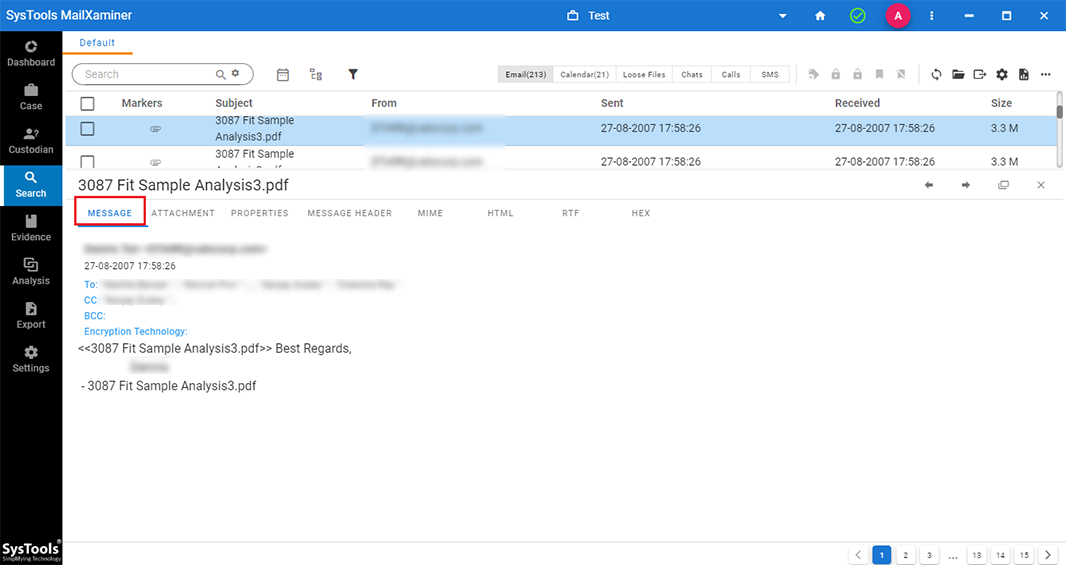
Task: Go to page 13 of results
Action: (977, 555)
